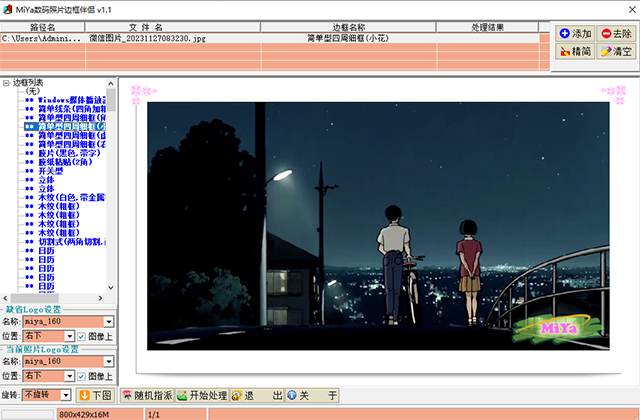640x420 pixels.
Task: Click border list vertical scrollbar thumb
Action: click(x=111, y=100)
